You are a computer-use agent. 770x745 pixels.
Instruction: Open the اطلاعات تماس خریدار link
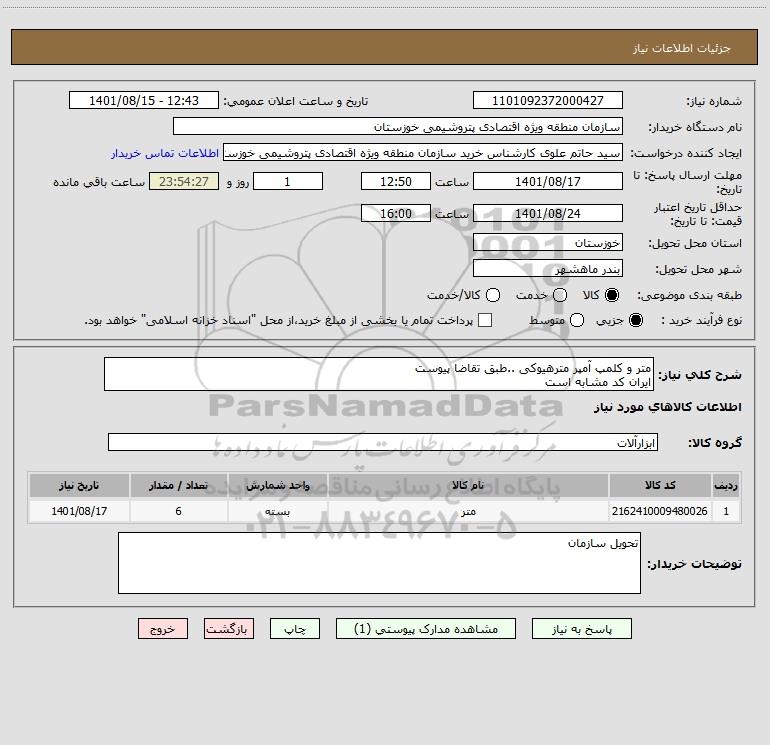165,153
